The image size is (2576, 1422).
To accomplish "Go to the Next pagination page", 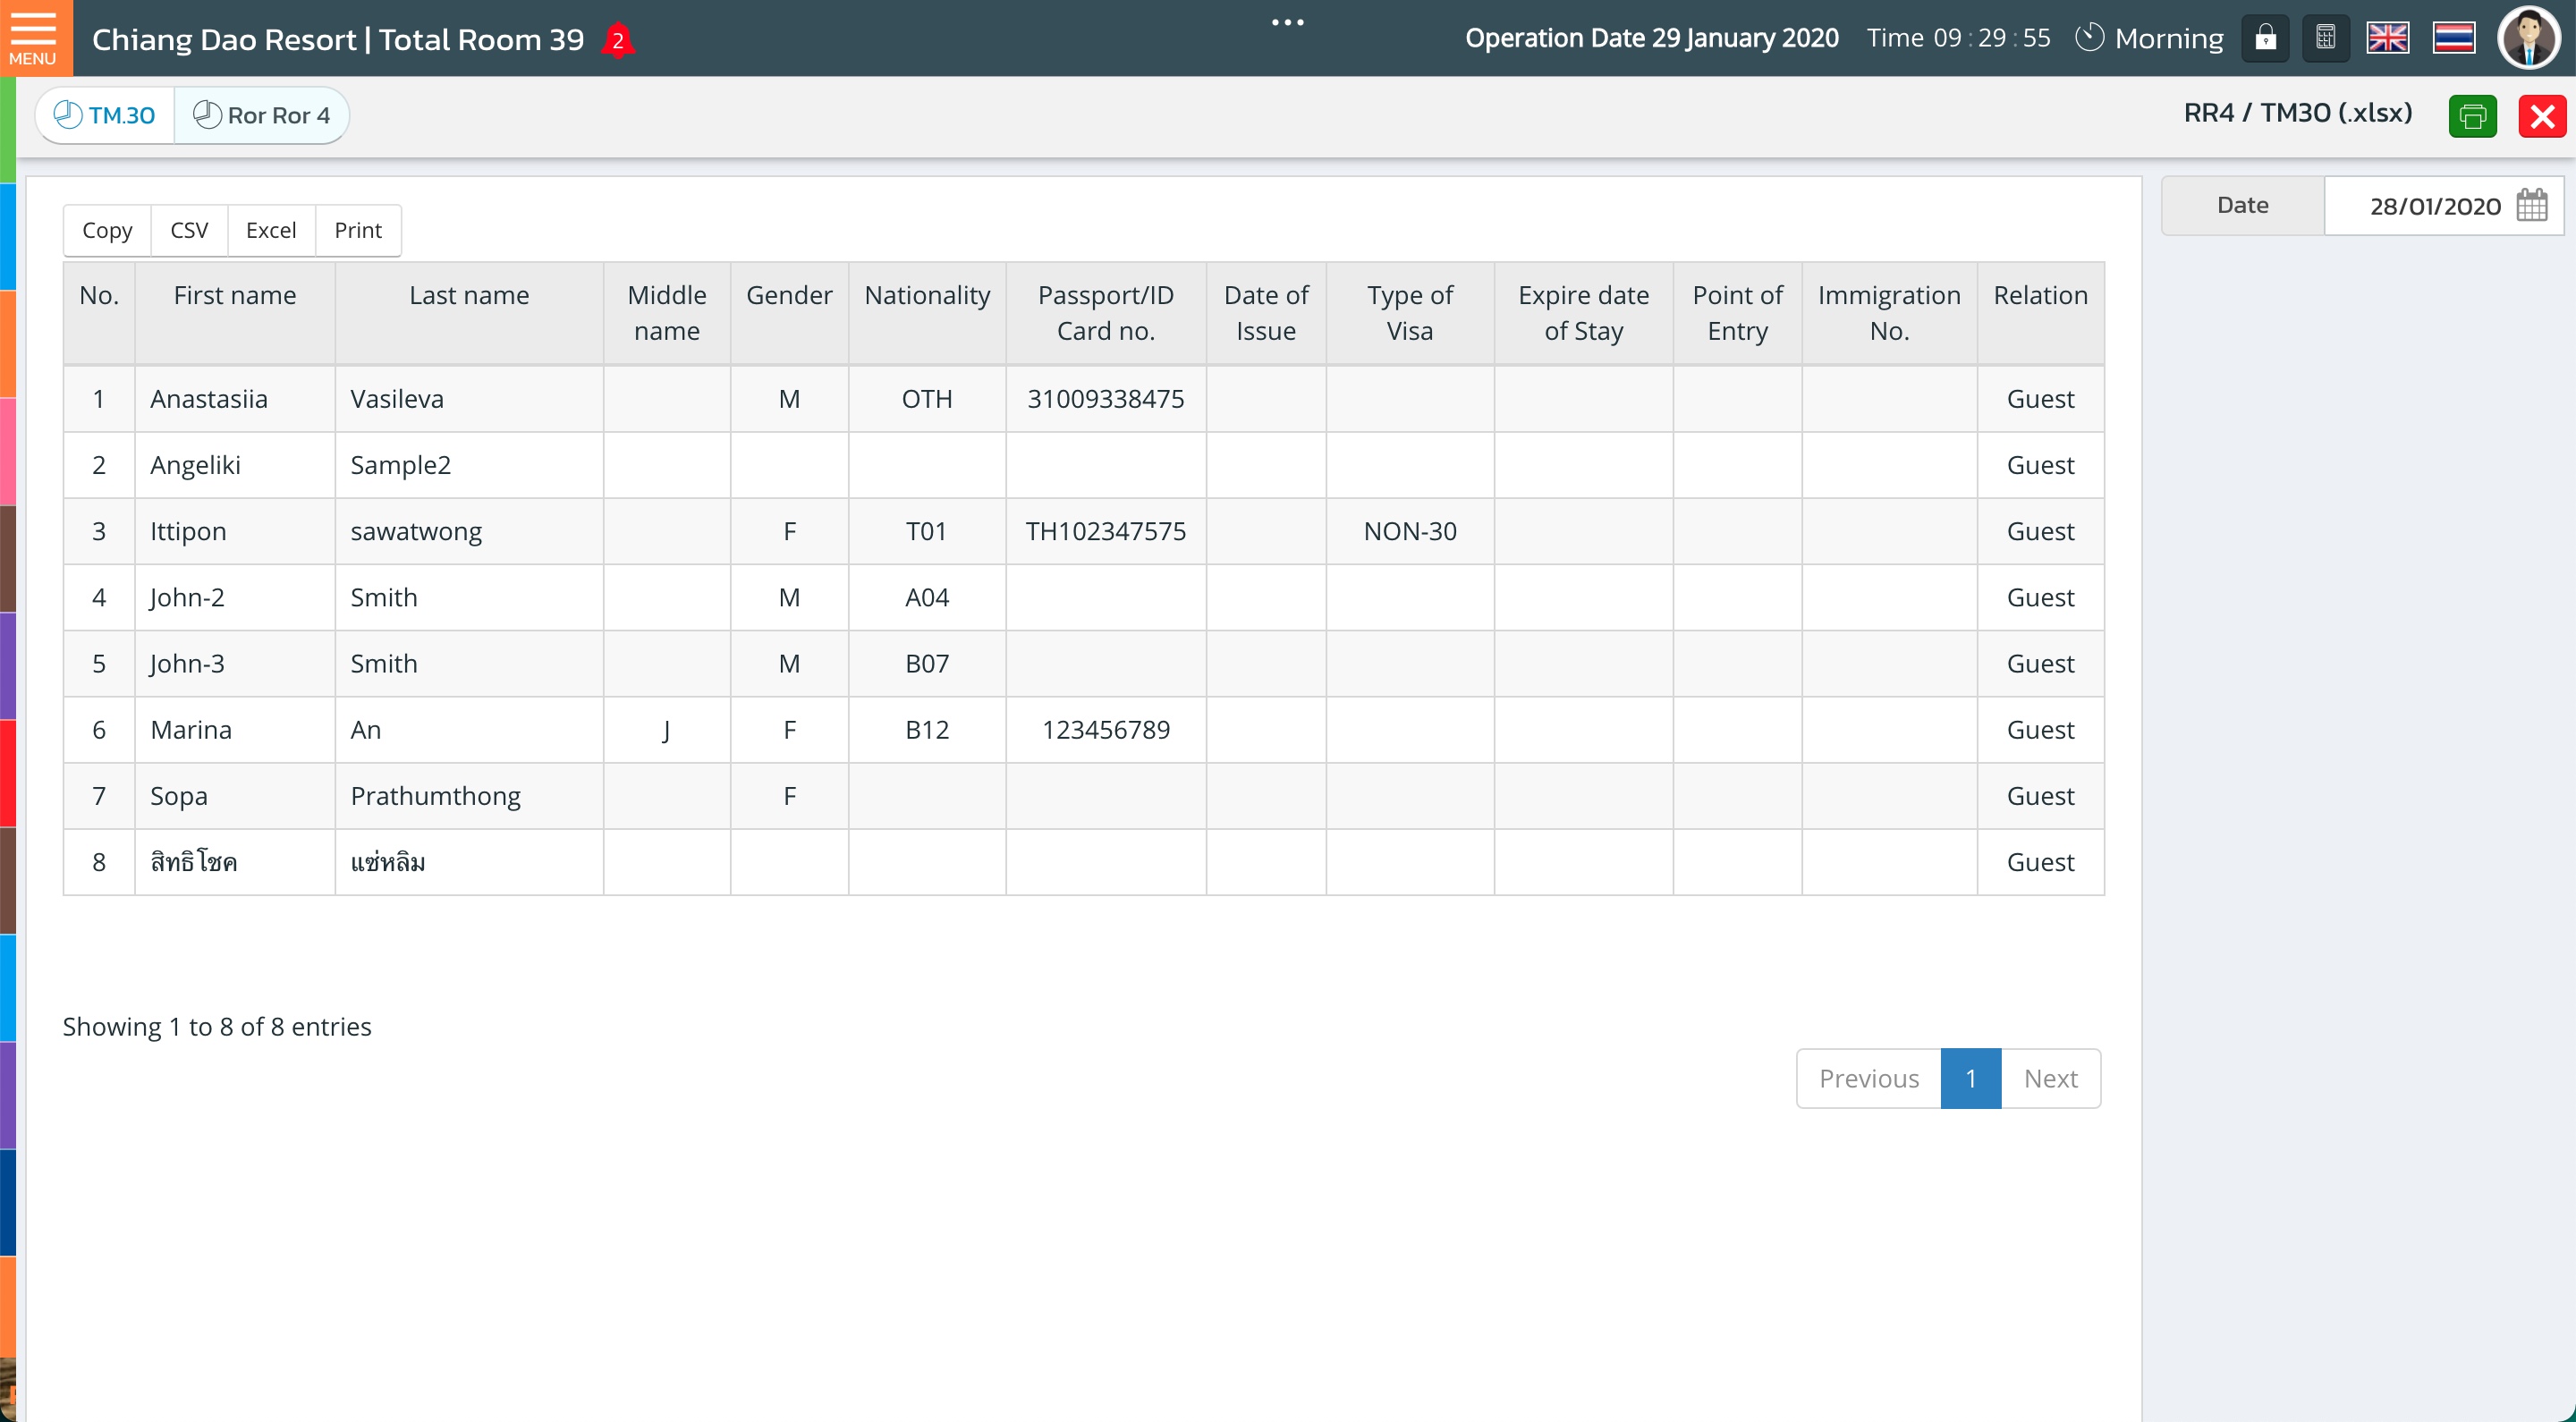I will point(2049,1078).
